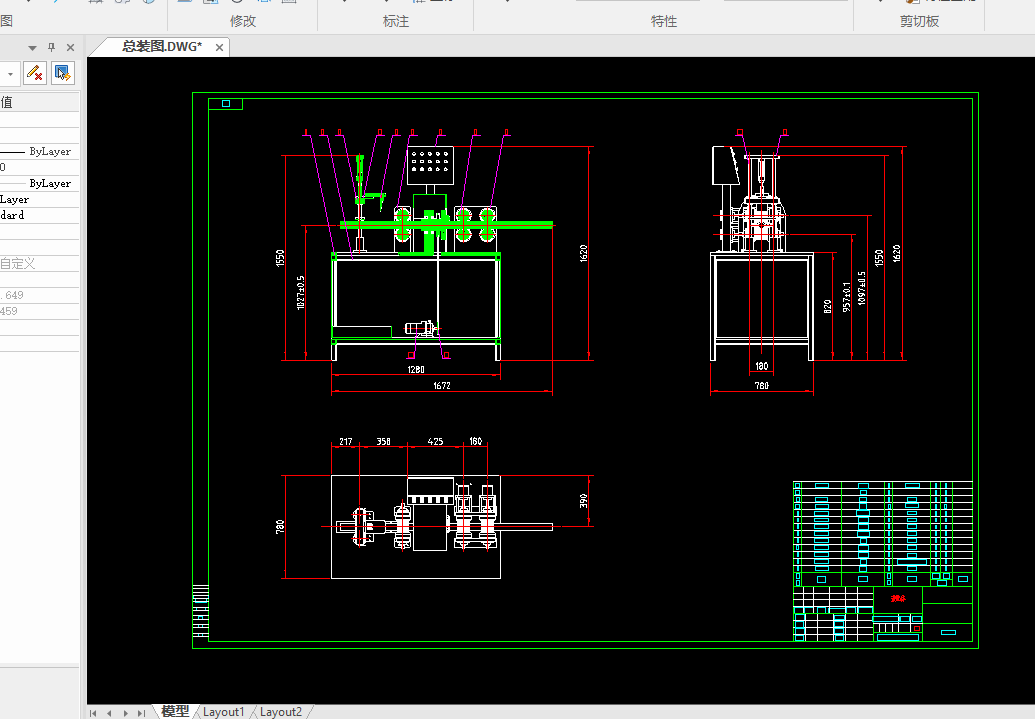Viewport: 1035px width, 719px height.
Task: Click the ByLayer linetype property field
Action: point(40,151)
